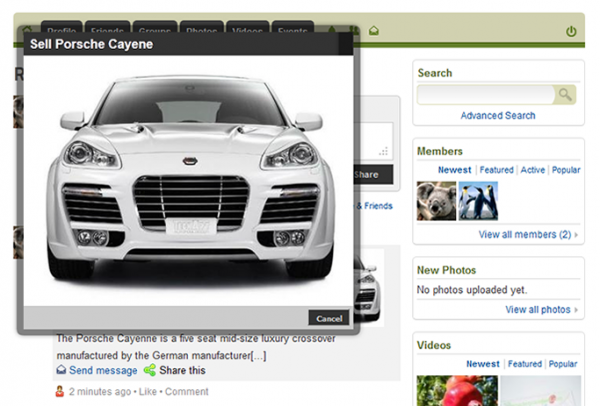
Task: Click the search magnifier icon
Action: pyautogui.click(x=566, y=95)
